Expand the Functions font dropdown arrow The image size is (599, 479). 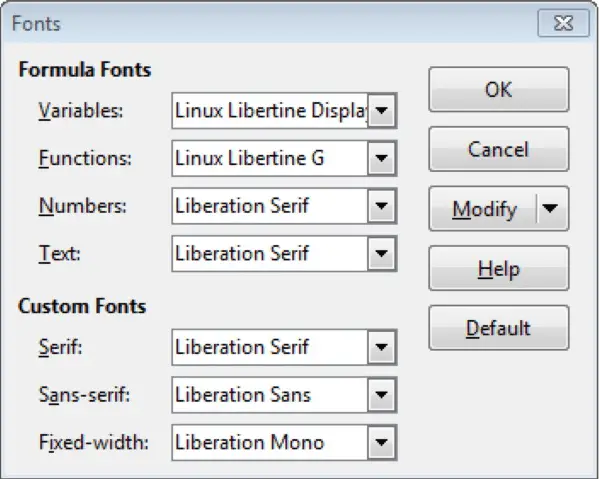point(381,158)
